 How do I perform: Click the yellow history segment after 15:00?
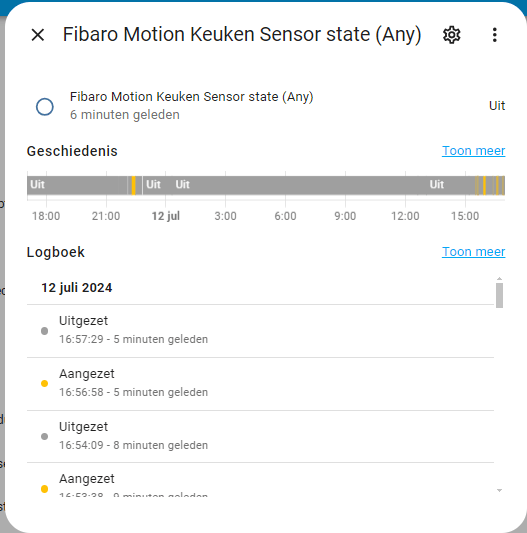click(x=484, y=185)
